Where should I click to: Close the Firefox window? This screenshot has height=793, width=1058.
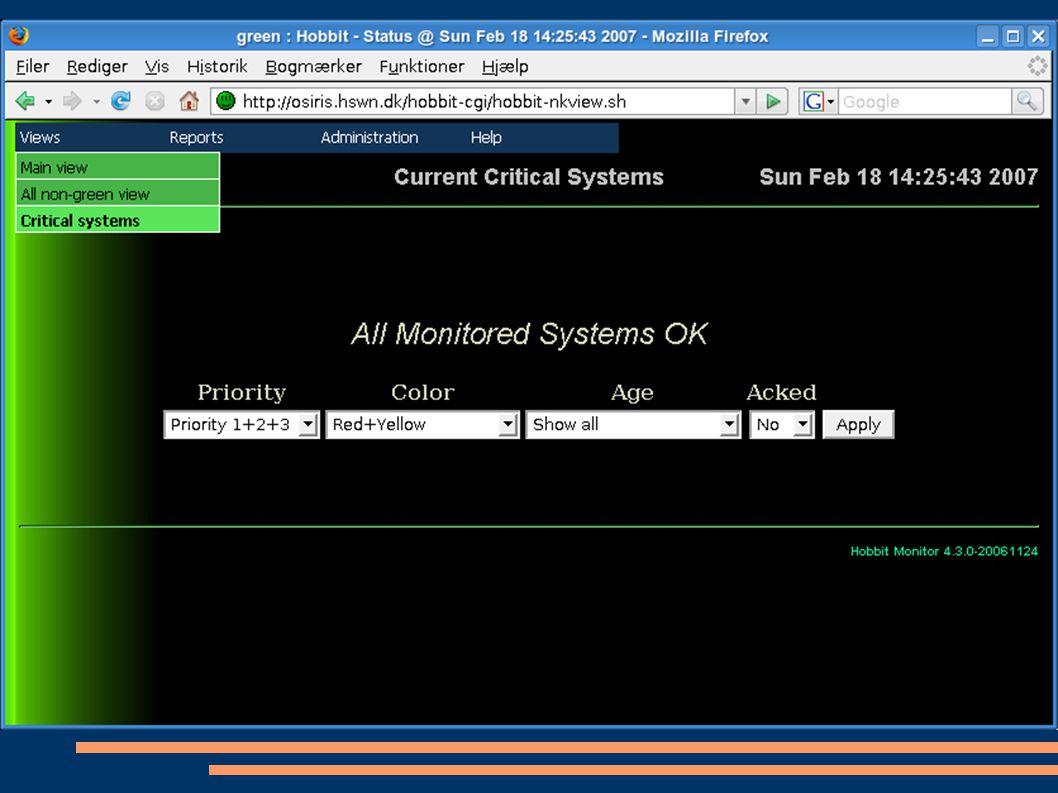pos(1038,36)
